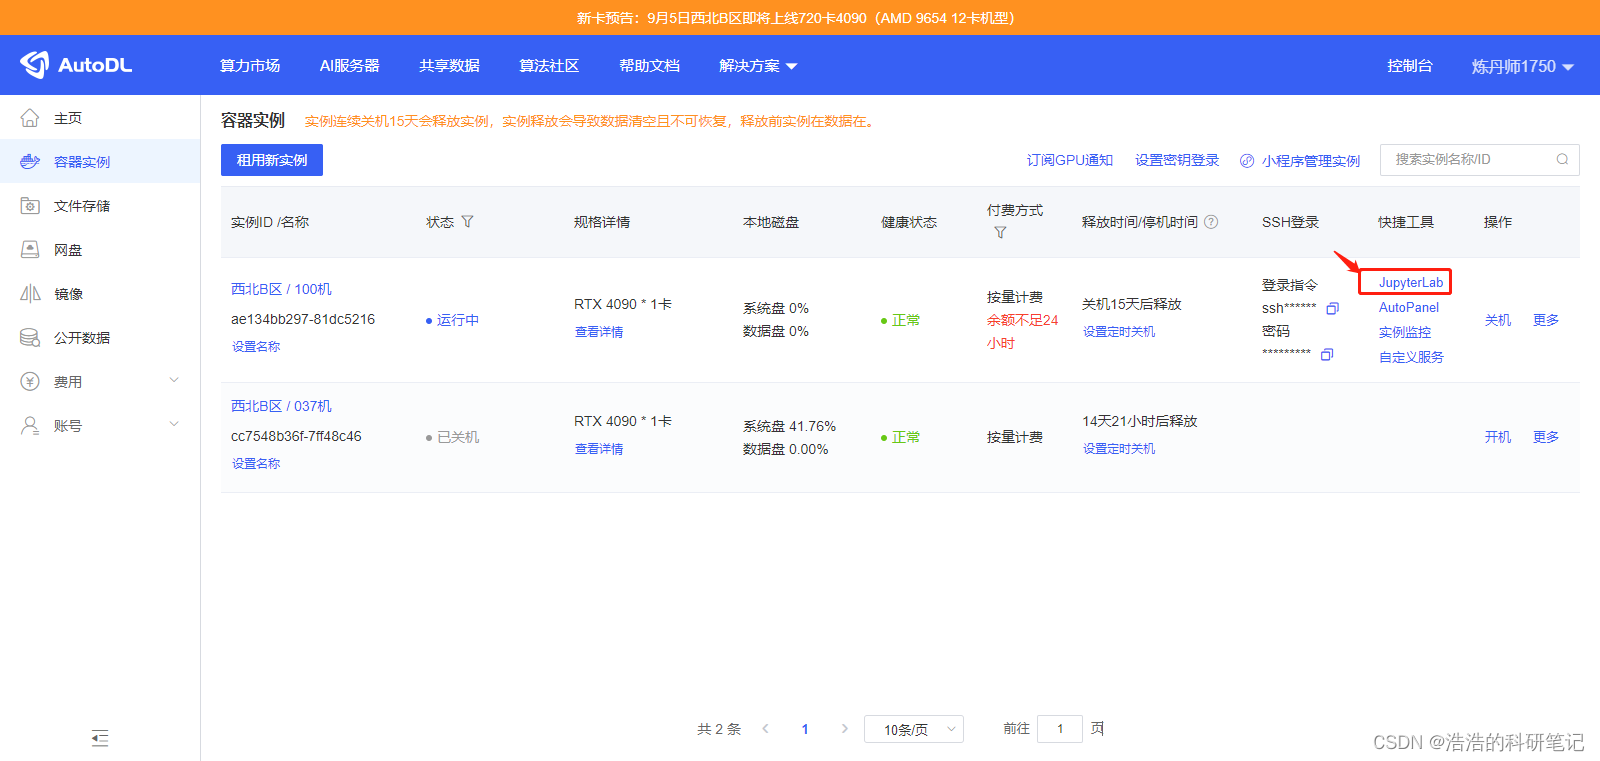The height and width of the screenshot is (761, 1600).
Task: Open 更多 menu for 西北B区 / 100机
Action: click(x=1546, y=320)
